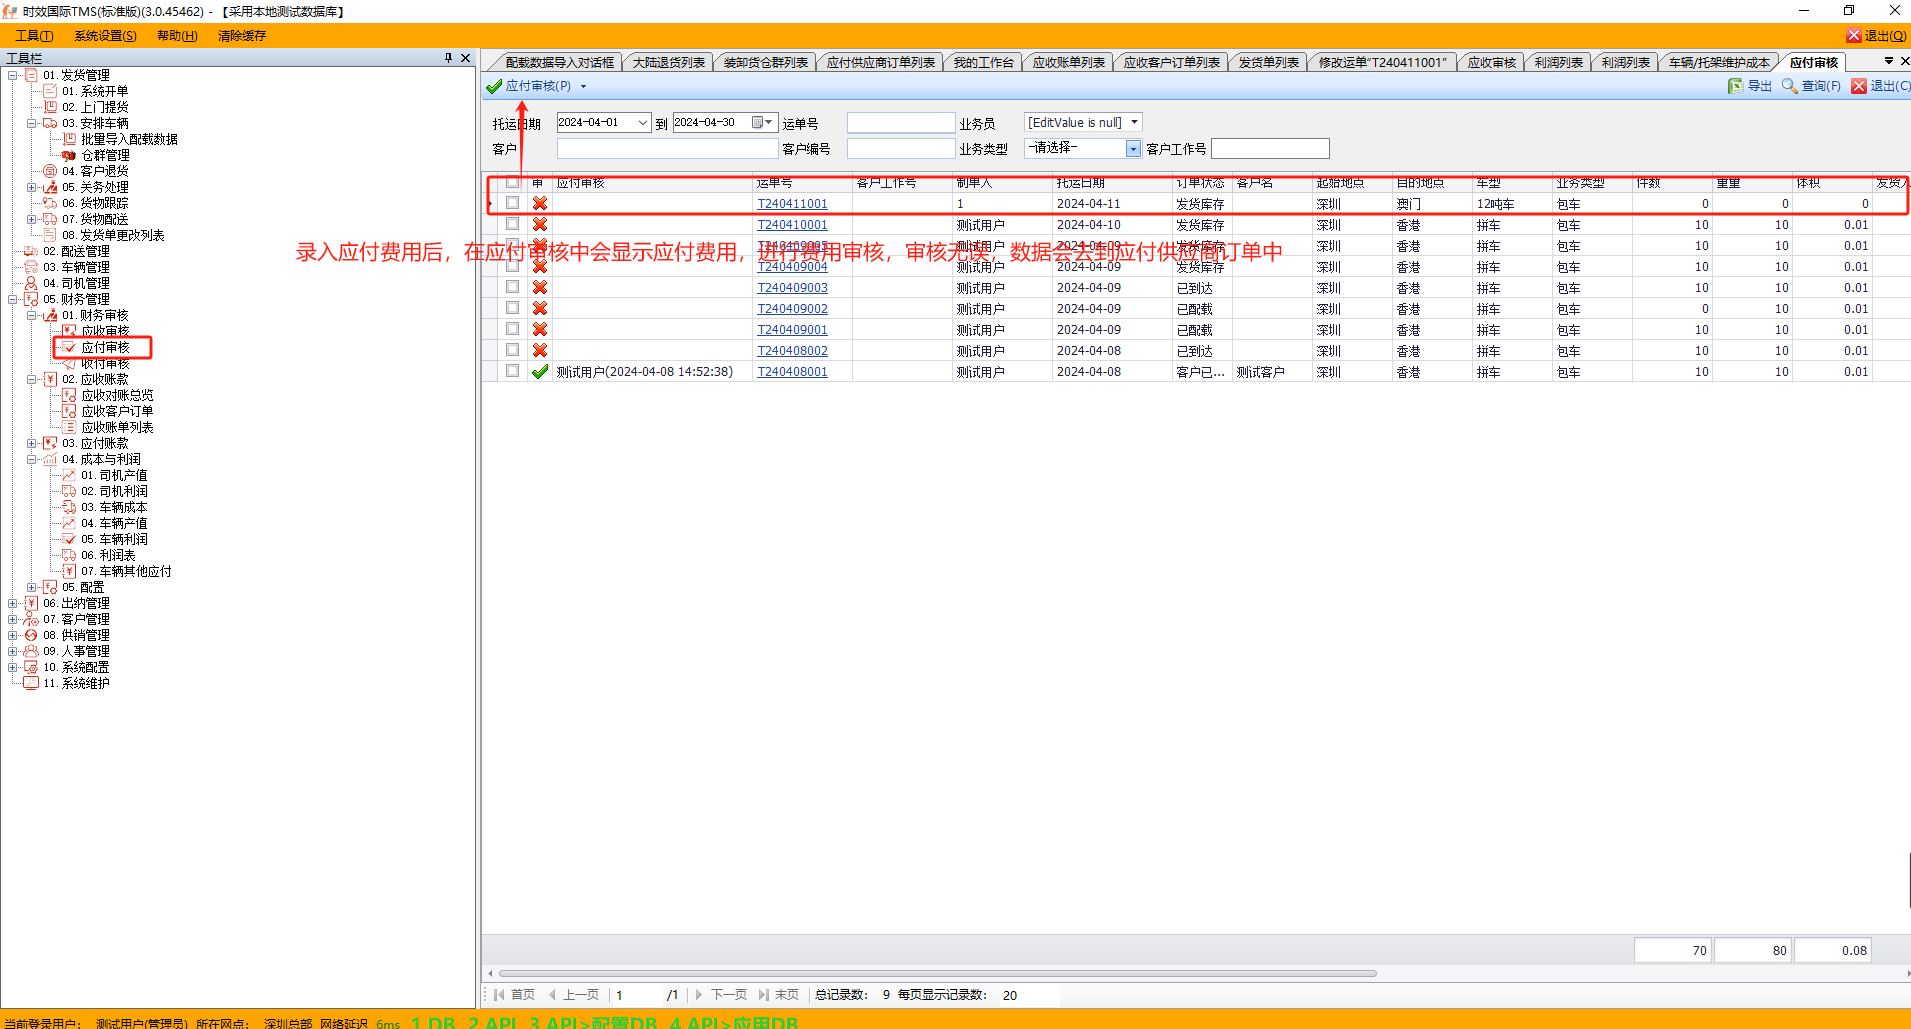This screenshot has height=1029, width=1911.
Task: Open the 系统设置(S) menu
Action: 105,36
